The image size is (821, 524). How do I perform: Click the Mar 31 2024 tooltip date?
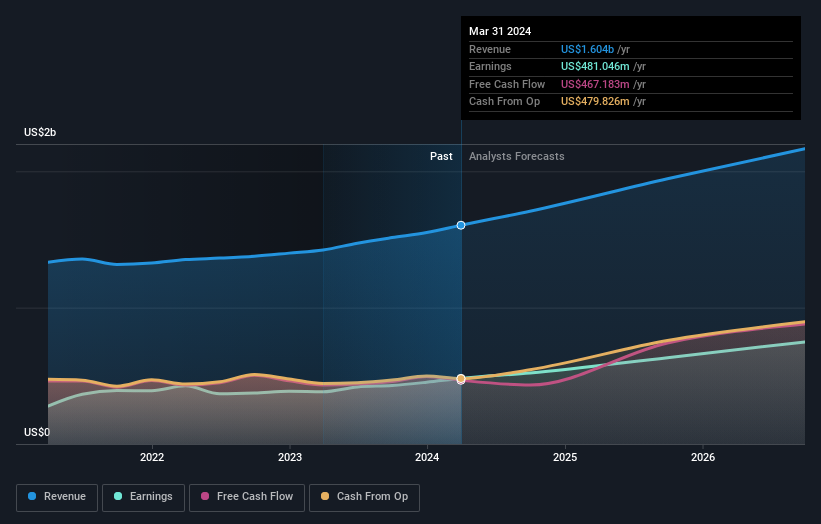pos(500,31)
